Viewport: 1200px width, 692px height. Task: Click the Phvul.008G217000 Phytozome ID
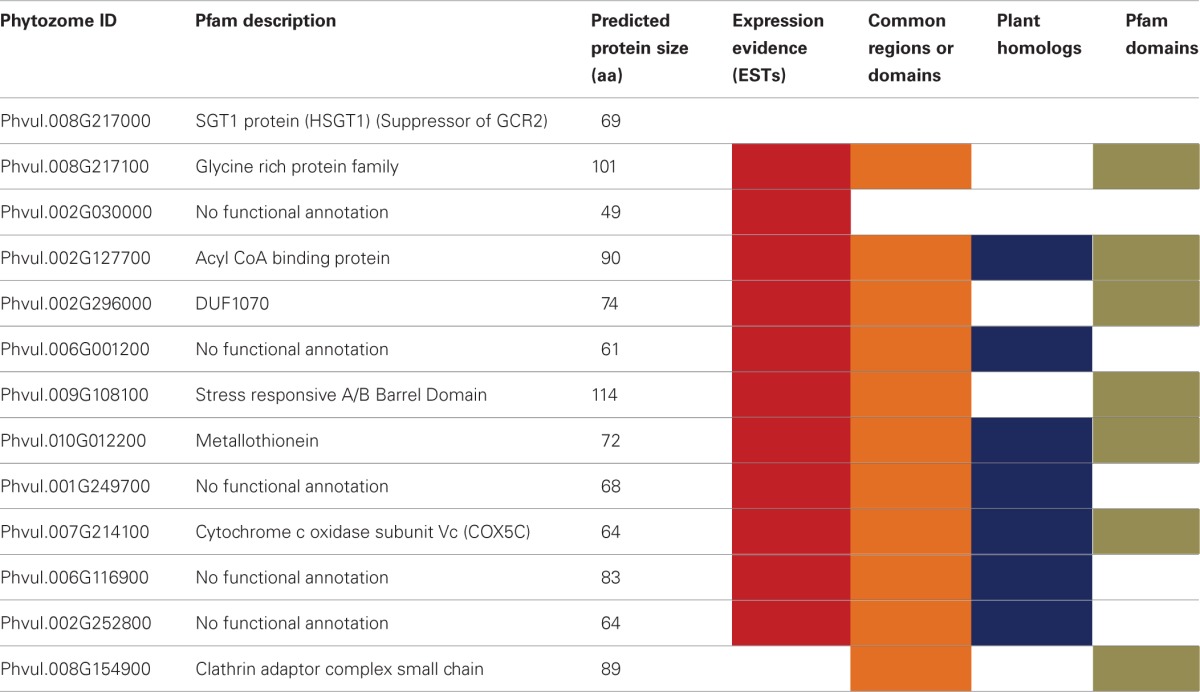pyautogui.click(x=76, y=121)
